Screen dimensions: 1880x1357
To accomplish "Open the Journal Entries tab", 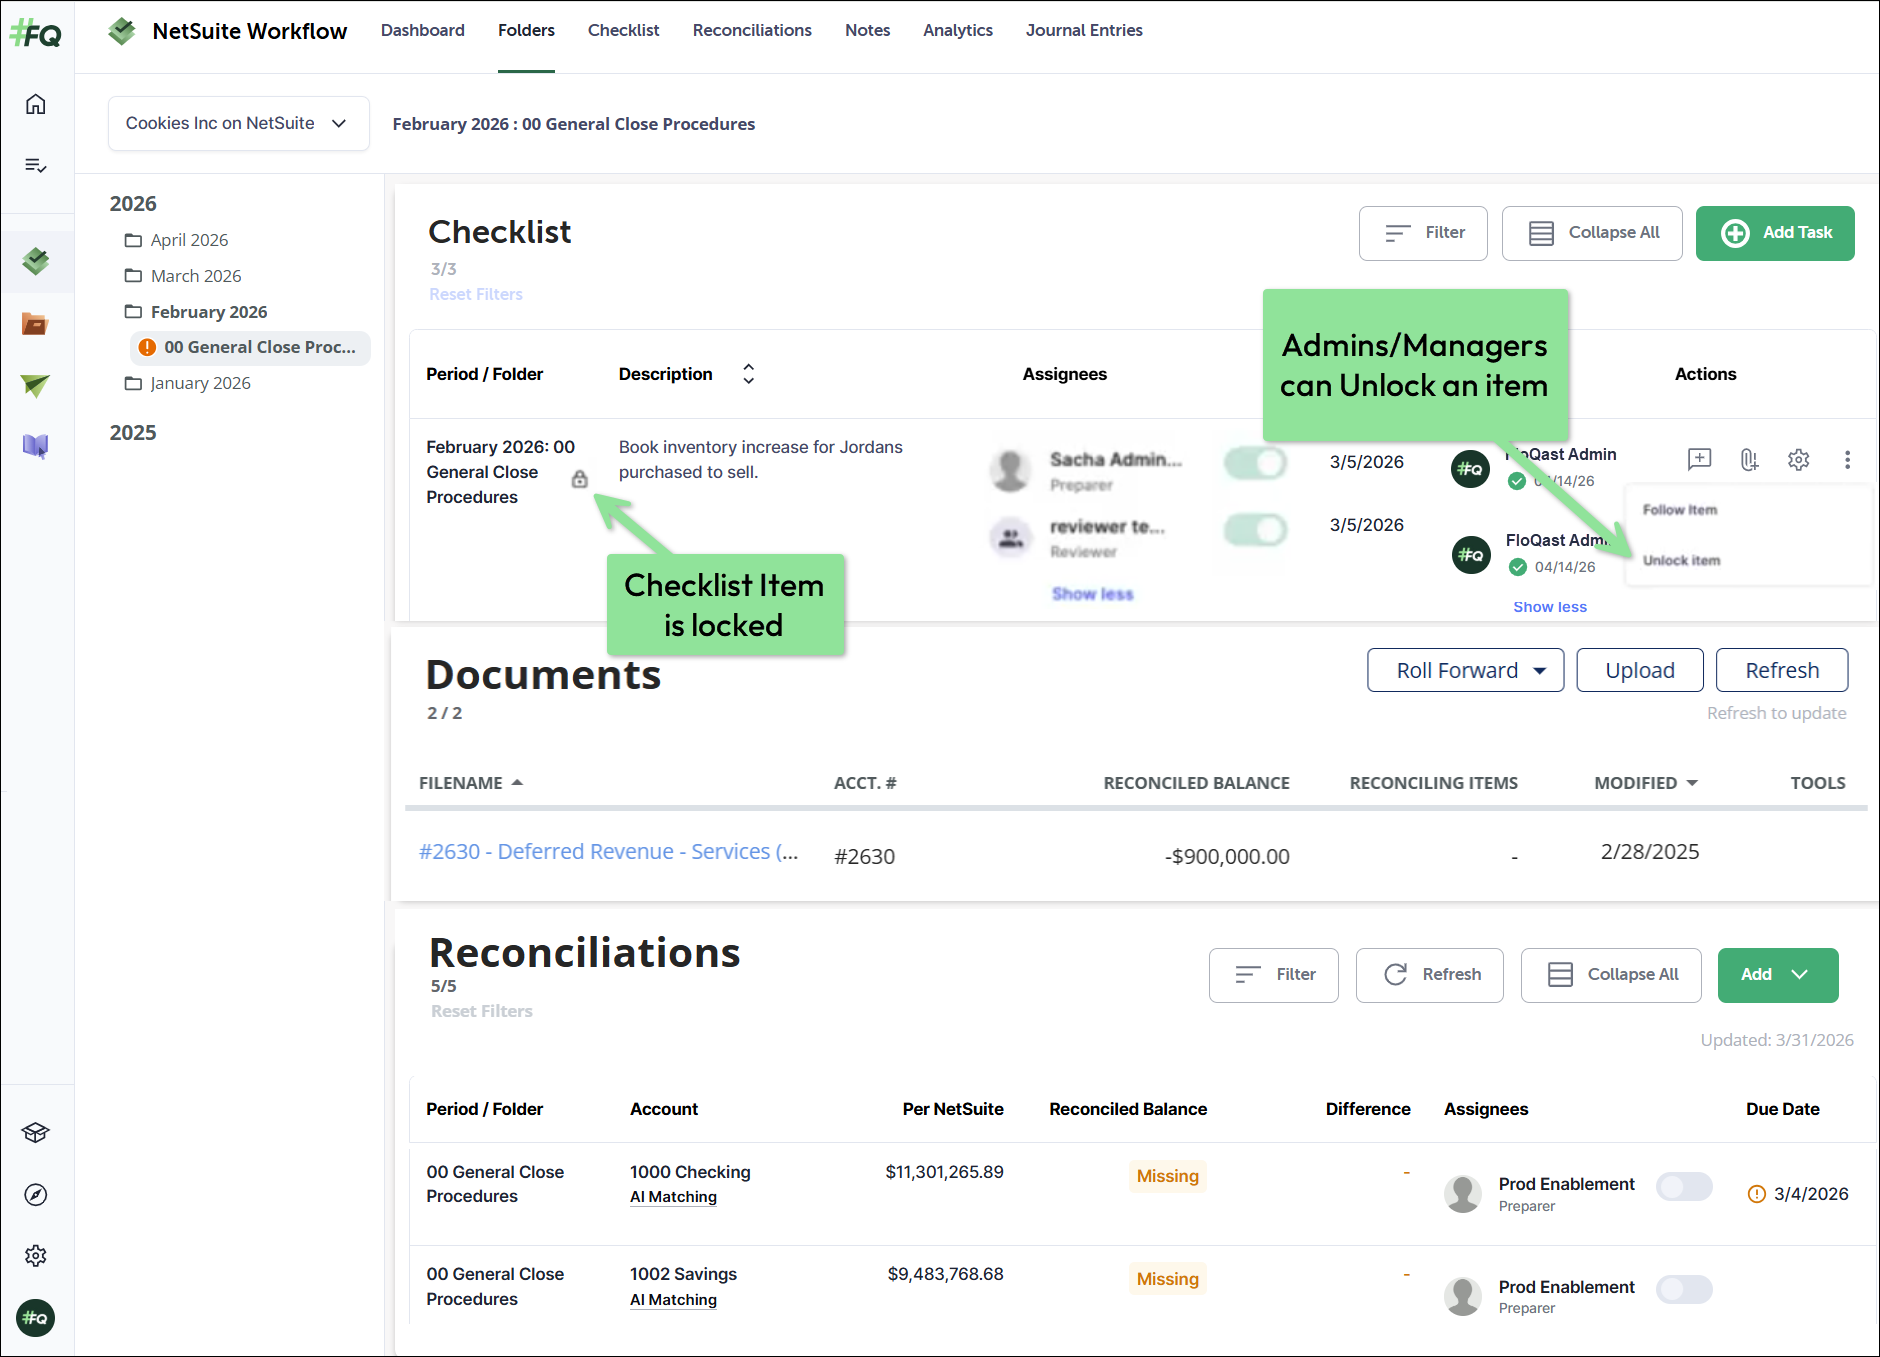I will point(1084,30).
